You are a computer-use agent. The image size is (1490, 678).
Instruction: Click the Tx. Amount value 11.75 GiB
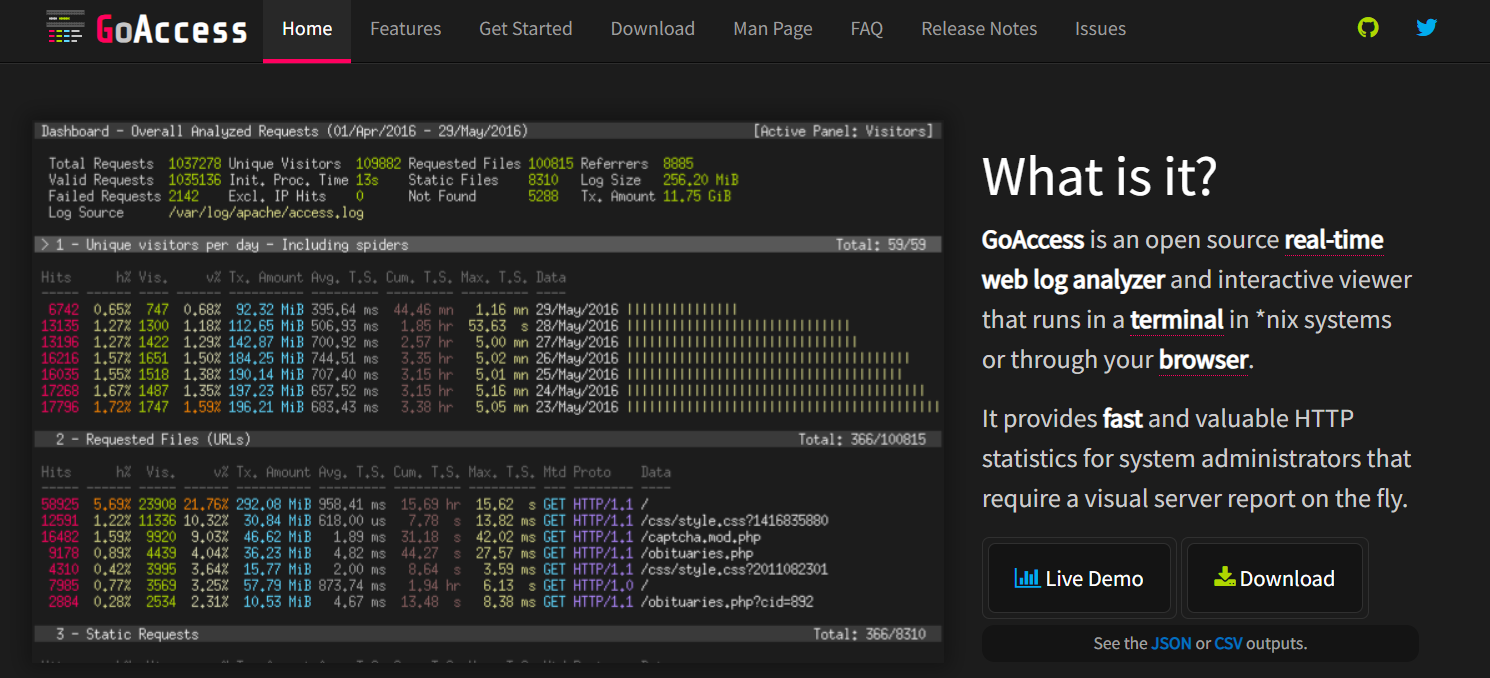tap(697, 197)
